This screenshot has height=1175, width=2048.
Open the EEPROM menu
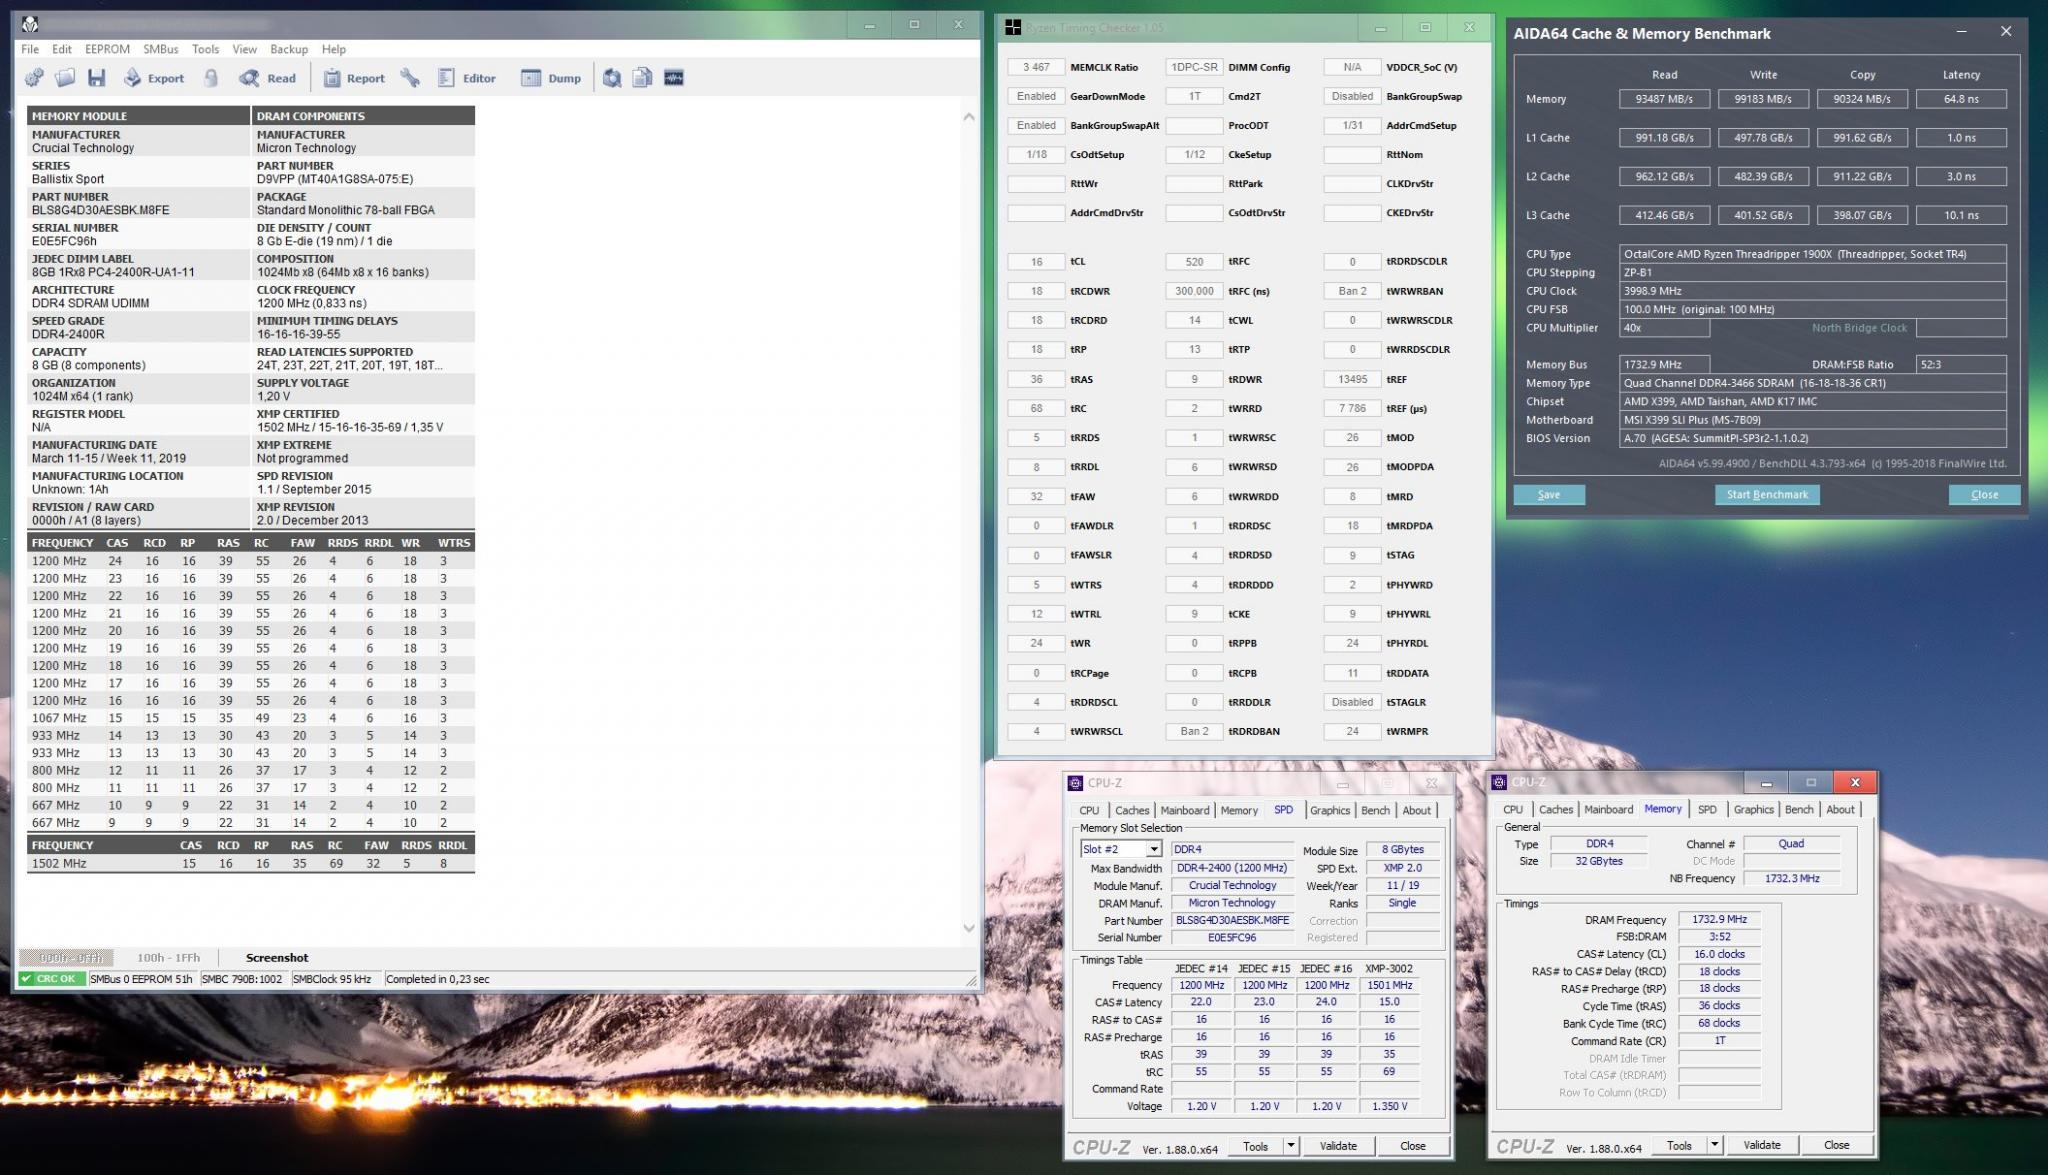pyautogui.click(x=107, y=49)
